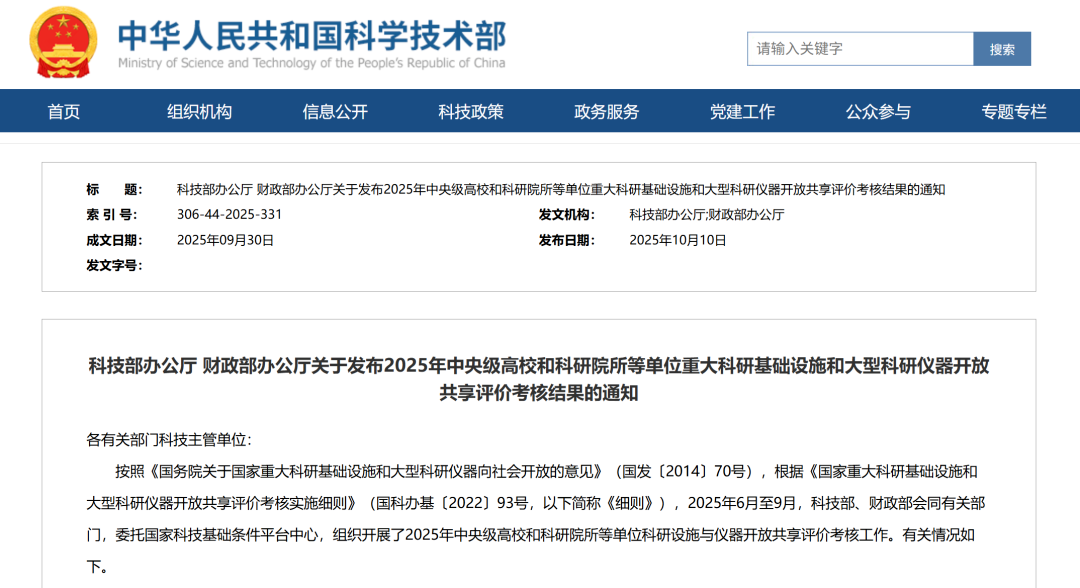Select 信息公开 from the navigation bar
Screen dimensions: 1080x588
click(335, 111)
